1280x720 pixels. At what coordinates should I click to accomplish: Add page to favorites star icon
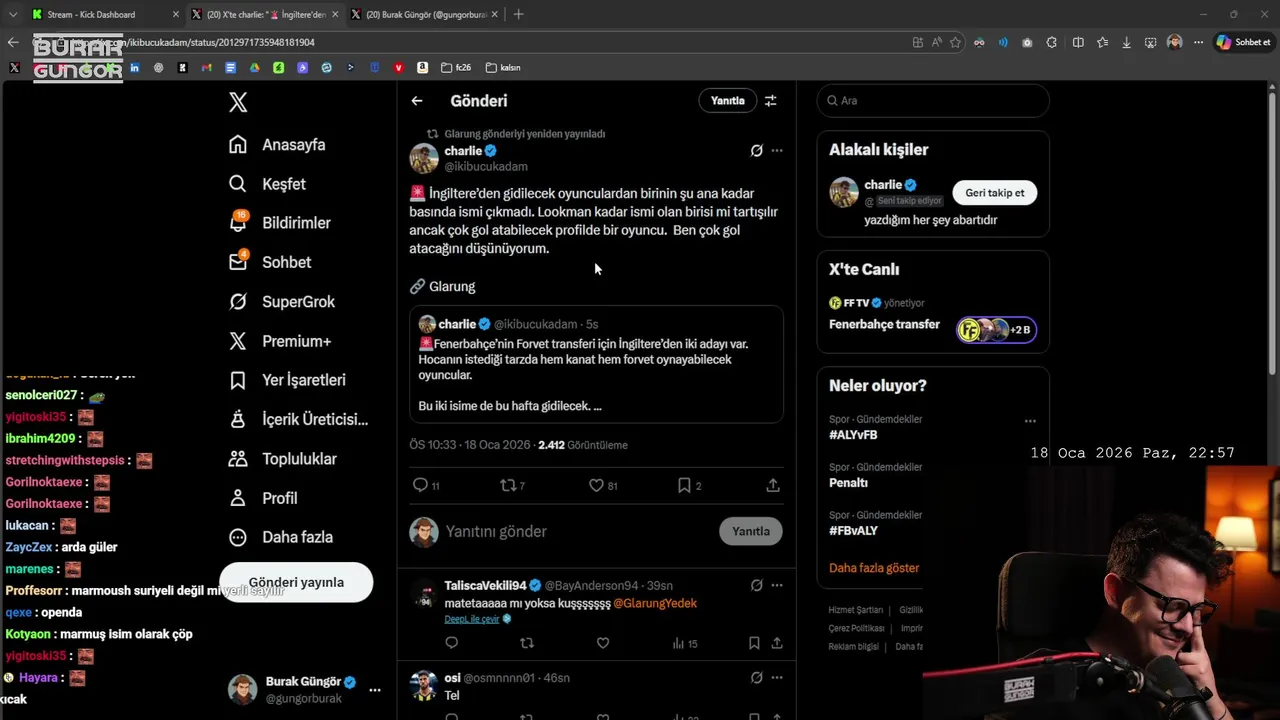click(956, 42)
